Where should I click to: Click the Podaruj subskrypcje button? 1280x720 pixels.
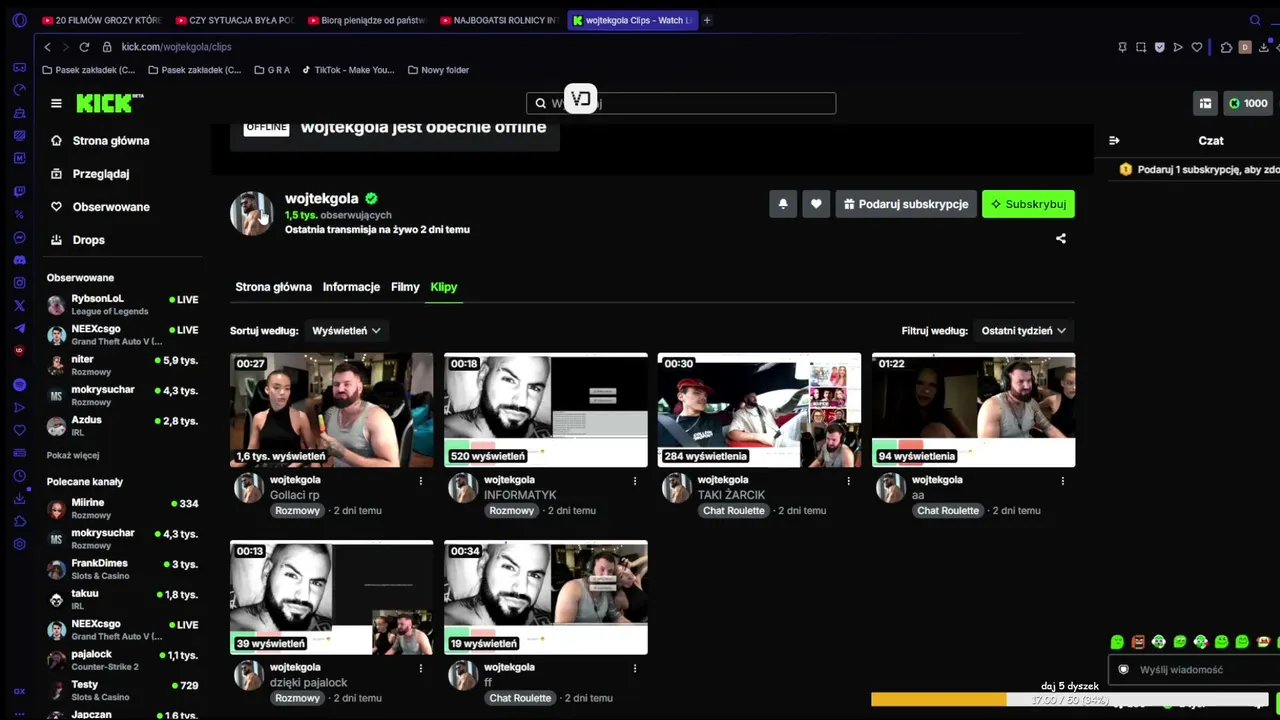point(906,204)
